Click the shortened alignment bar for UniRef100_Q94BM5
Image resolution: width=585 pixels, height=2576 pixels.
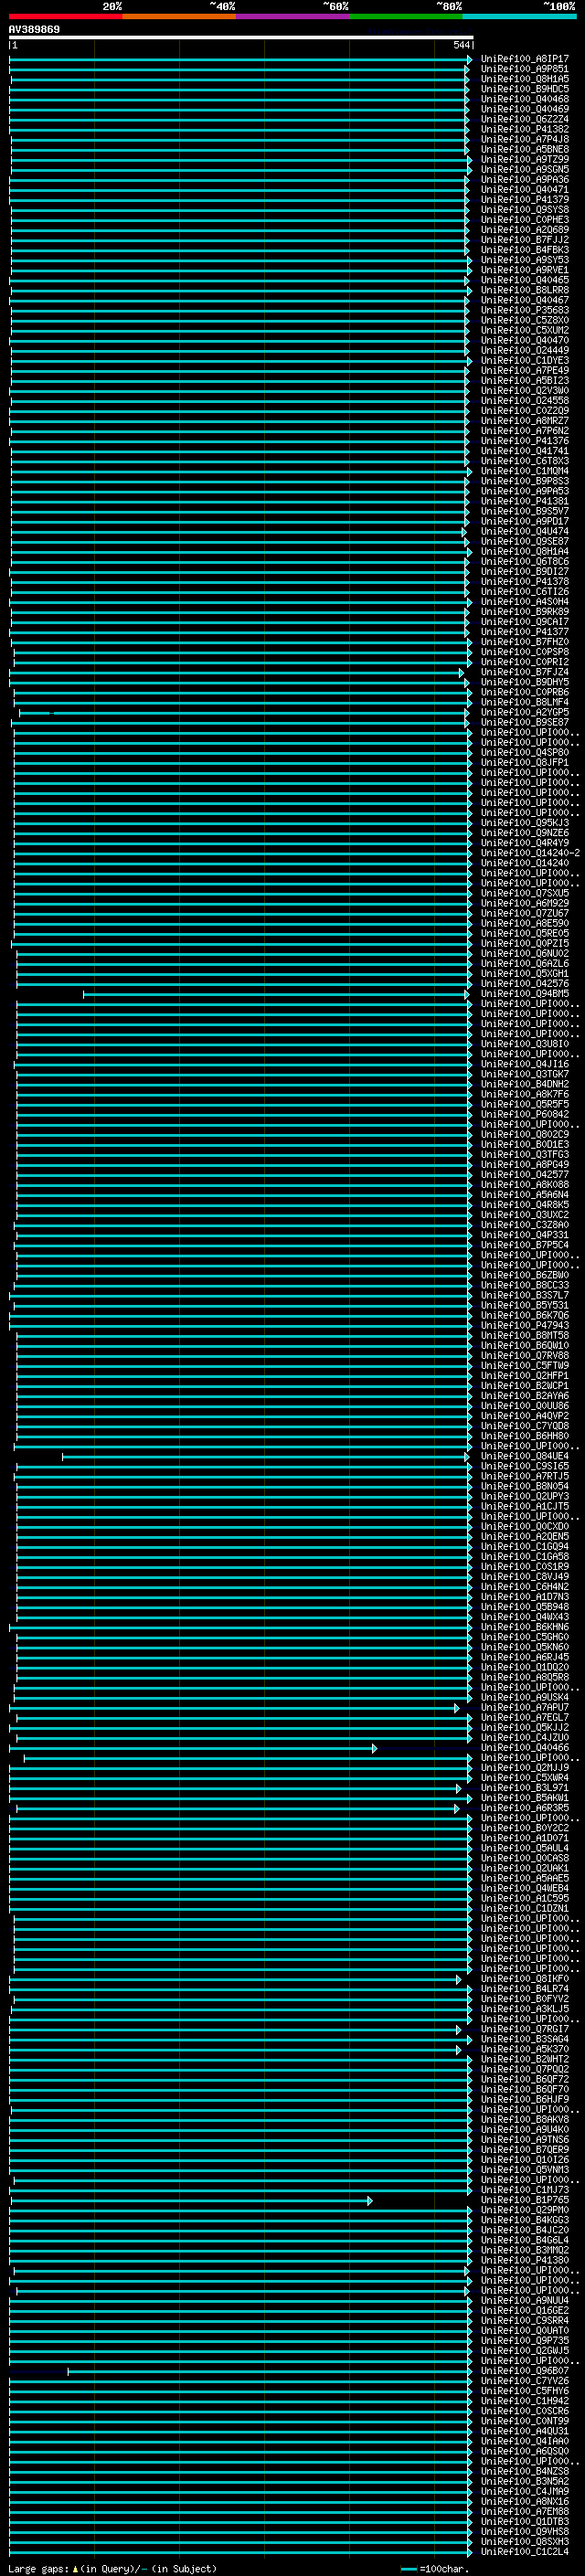276,994
